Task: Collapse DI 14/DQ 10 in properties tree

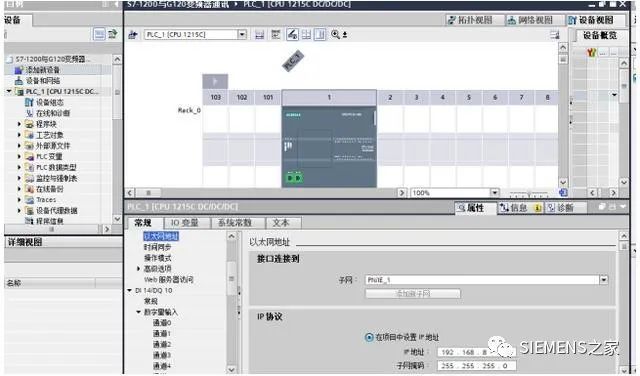Action: point(130,290)
